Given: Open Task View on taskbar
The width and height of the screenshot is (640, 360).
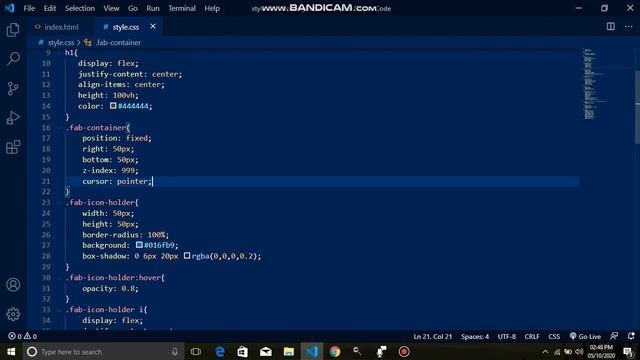Looking at the screenshot, I should pos(196,351).
